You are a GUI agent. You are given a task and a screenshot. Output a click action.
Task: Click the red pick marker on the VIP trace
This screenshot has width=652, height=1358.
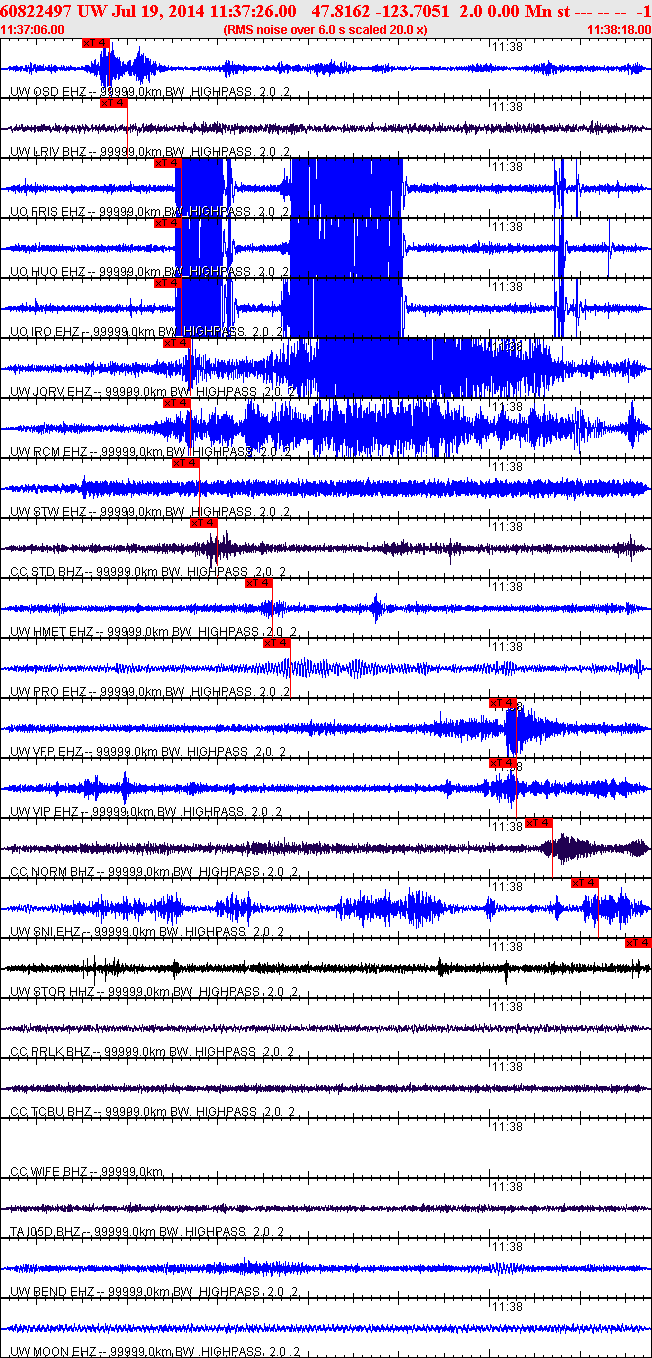(503, 763)
